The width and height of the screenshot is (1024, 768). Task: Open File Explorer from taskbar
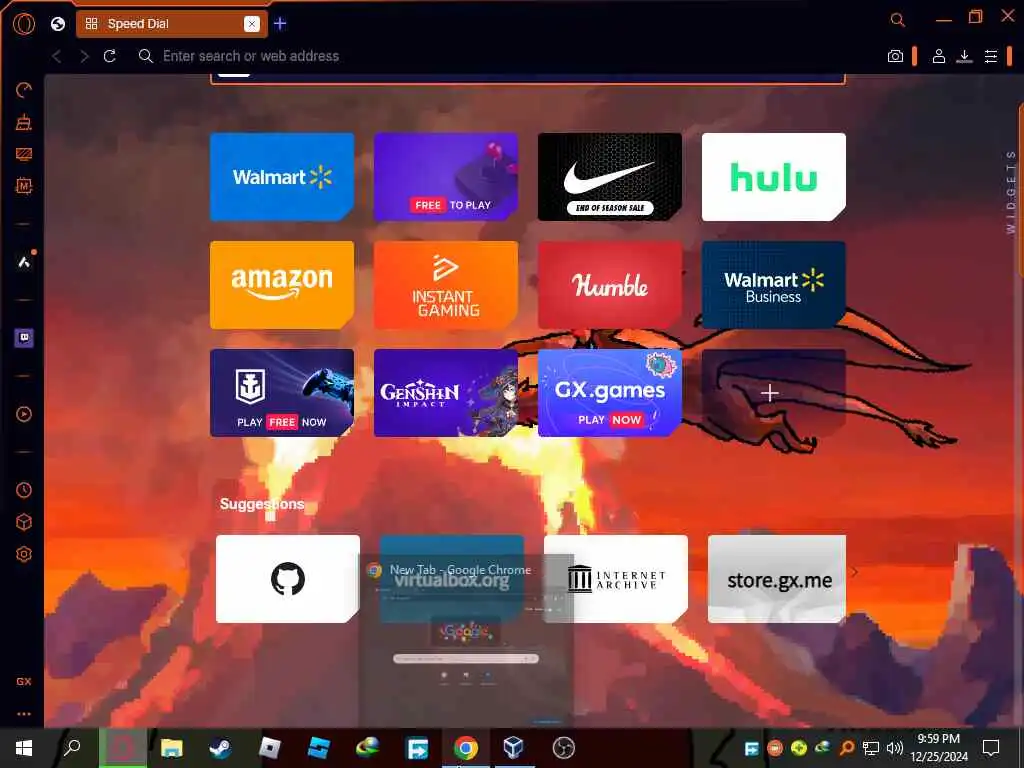click(172, 748)
